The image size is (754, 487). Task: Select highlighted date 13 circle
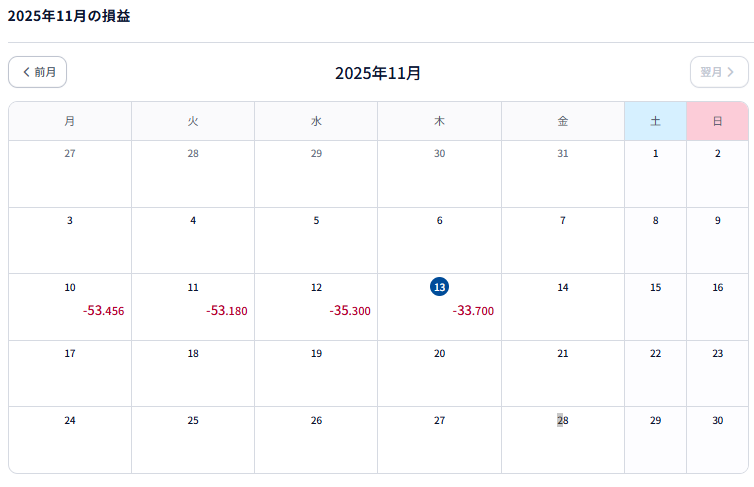439,287
